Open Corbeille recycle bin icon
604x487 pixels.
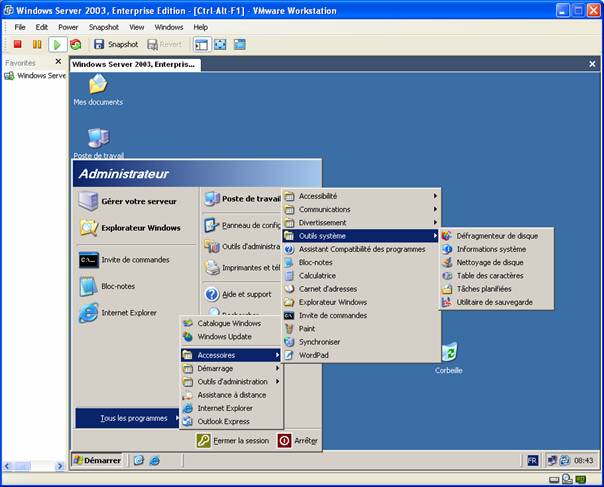tap(449, 358)
